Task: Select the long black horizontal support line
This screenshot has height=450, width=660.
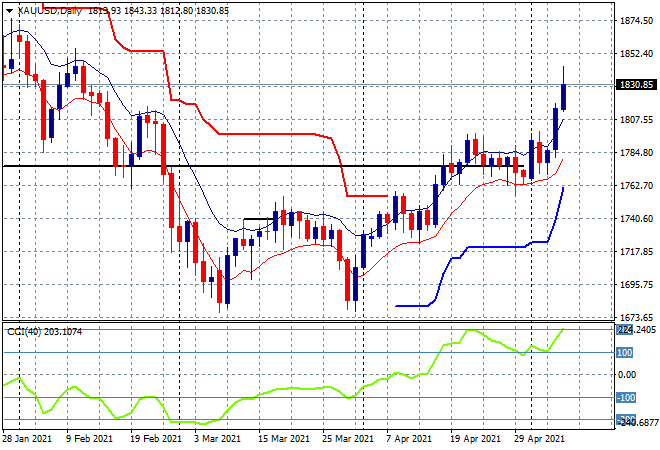Action: [263, 166]
